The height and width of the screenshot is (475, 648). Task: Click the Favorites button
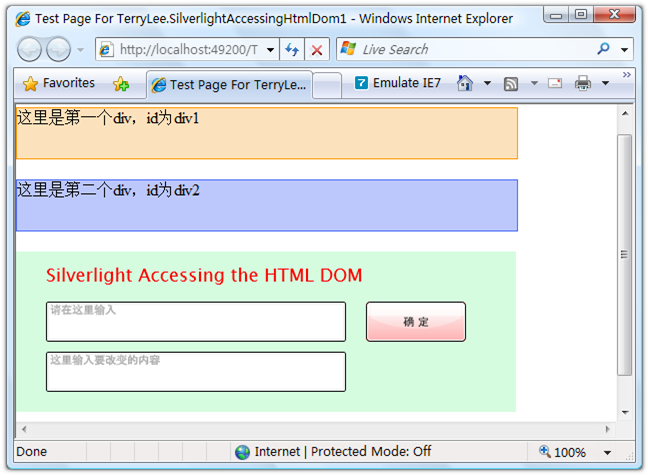tap(58, 84)
